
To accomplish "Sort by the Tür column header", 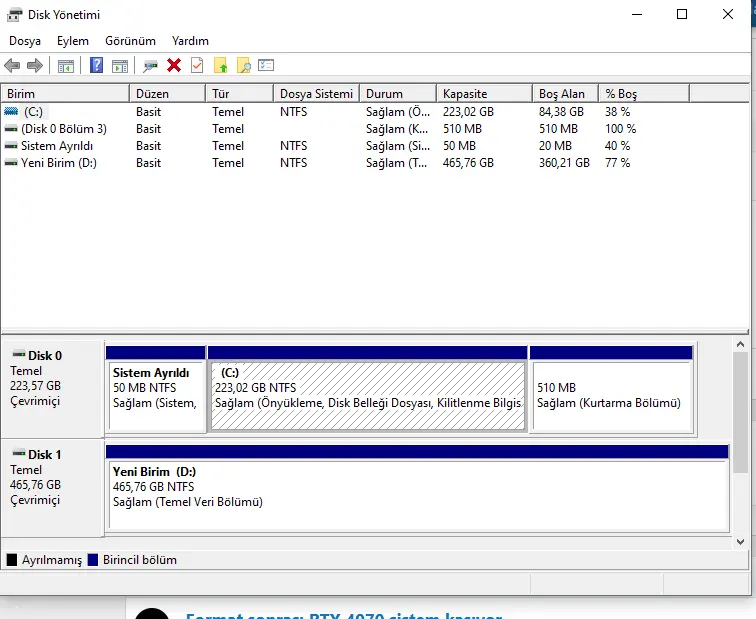I will pos(239,94).
